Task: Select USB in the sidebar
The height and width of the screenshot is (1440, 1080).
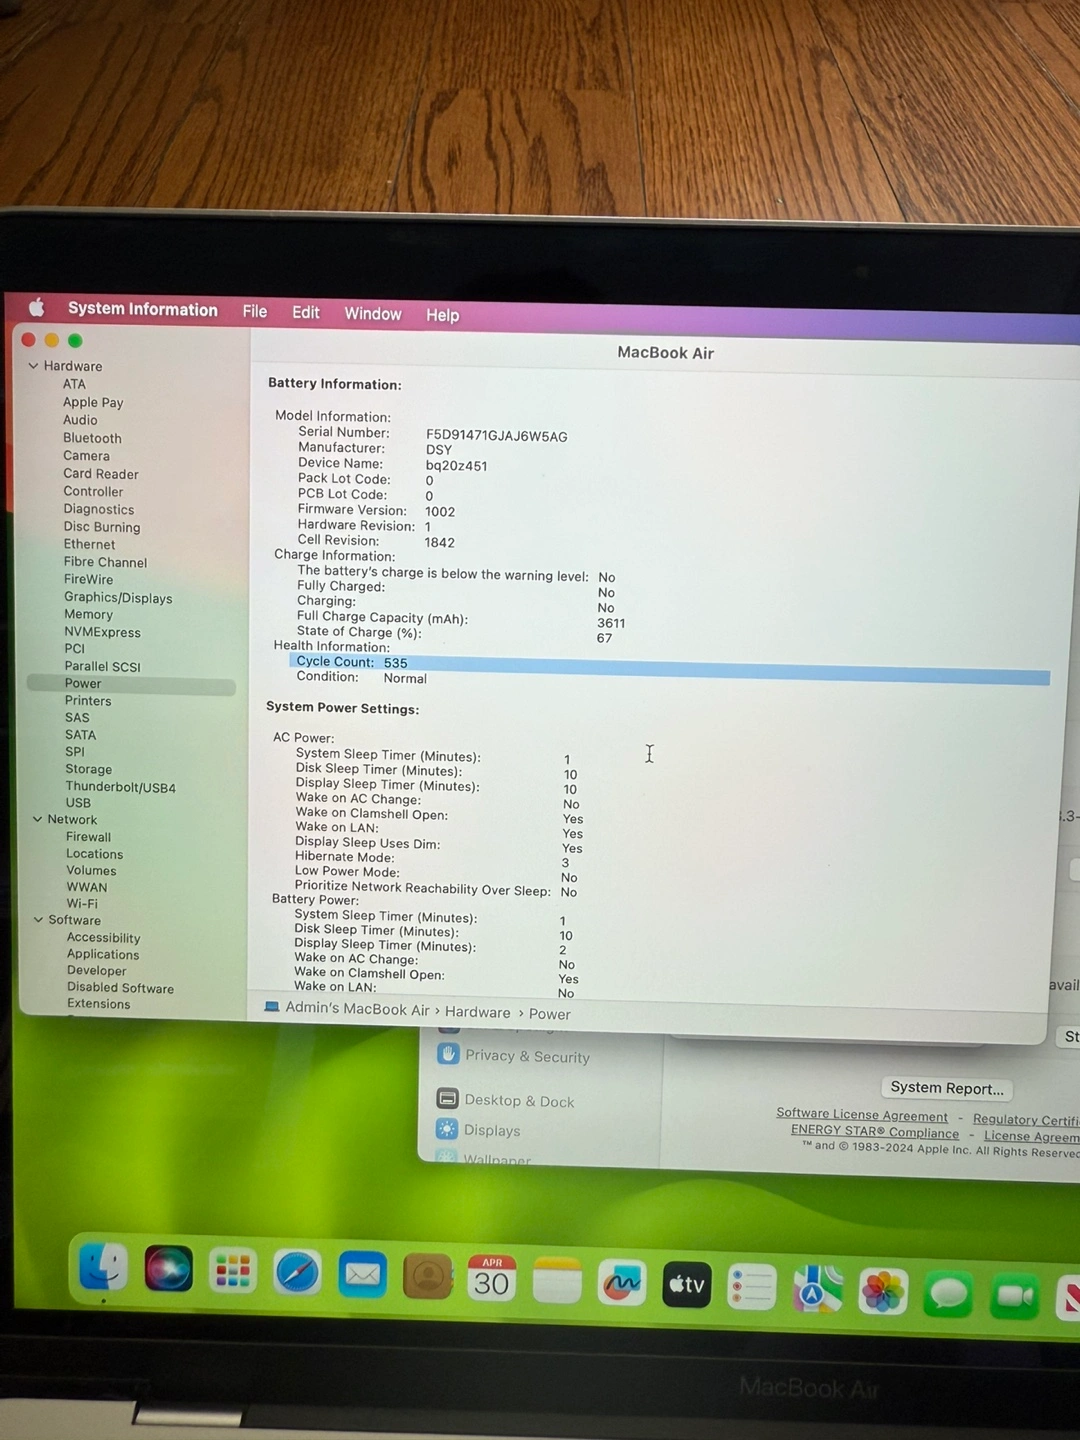Action: coord(78,803)
